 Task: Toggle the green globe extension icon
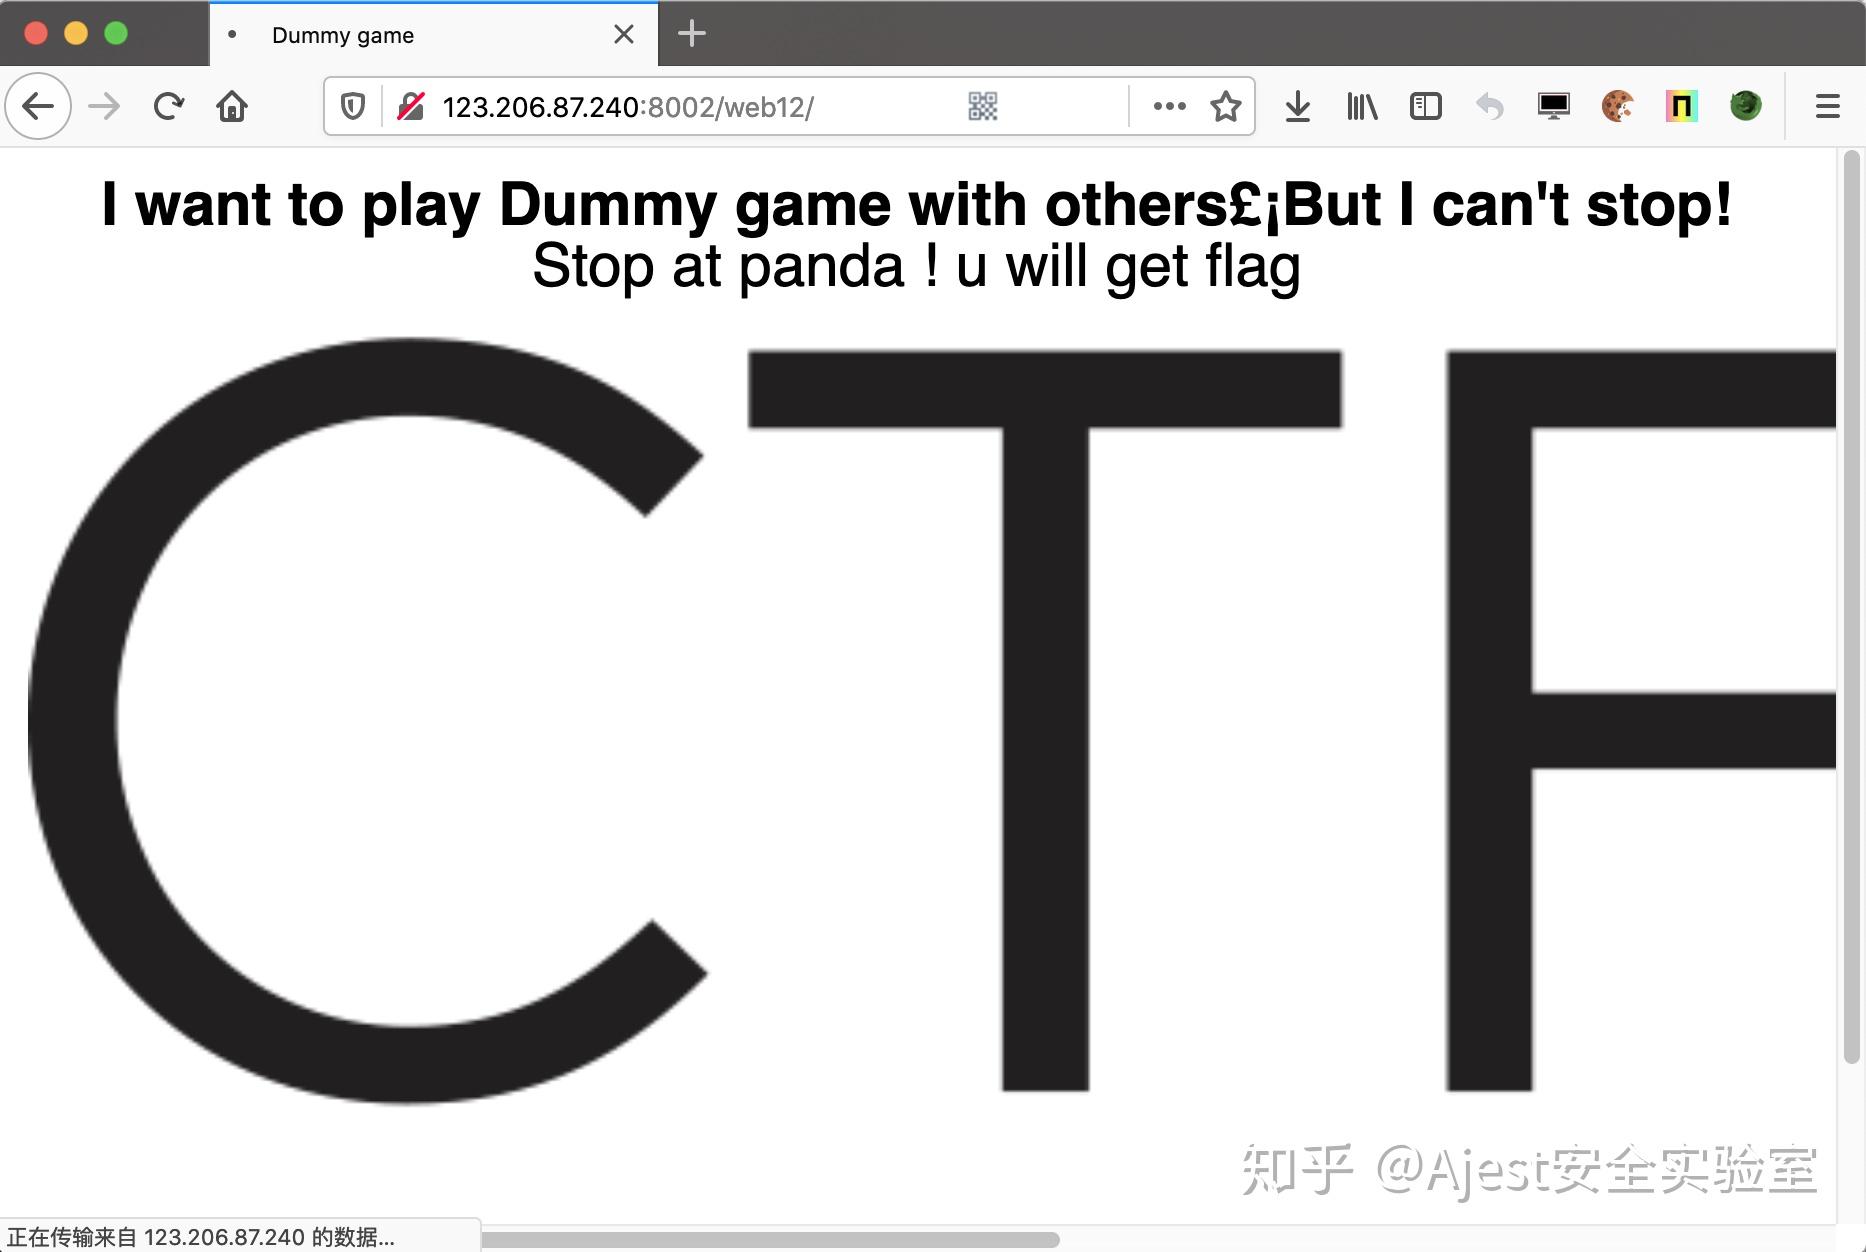click(x=1745, y=106)
